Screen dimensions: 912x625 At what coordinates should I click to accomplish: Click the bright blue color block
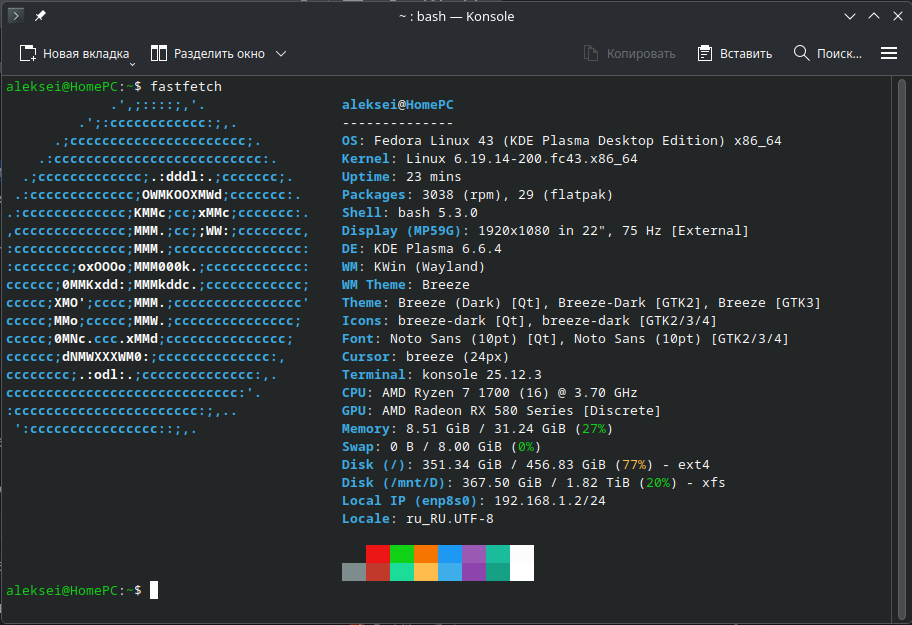tap(450, 553)
